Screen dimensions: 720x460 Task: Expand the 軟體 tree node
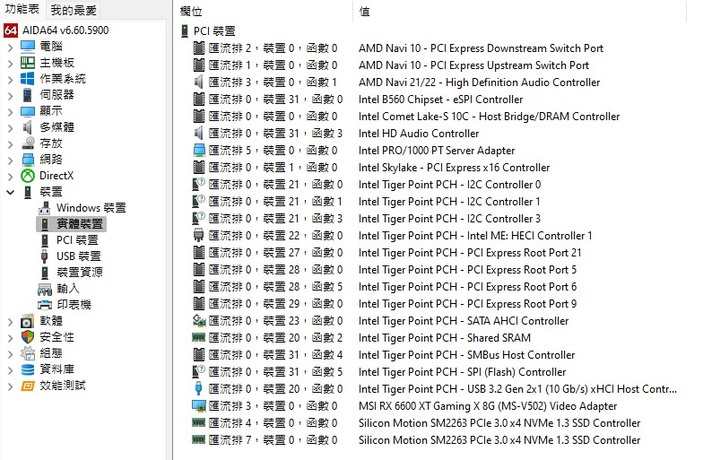(10, 322)
